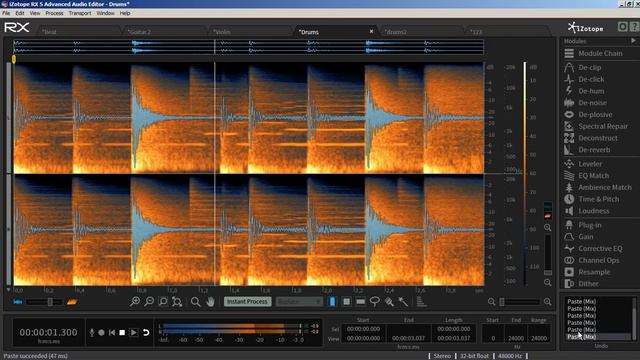
Task: Toggle the microphone input monitor icon
Action: 92,333
